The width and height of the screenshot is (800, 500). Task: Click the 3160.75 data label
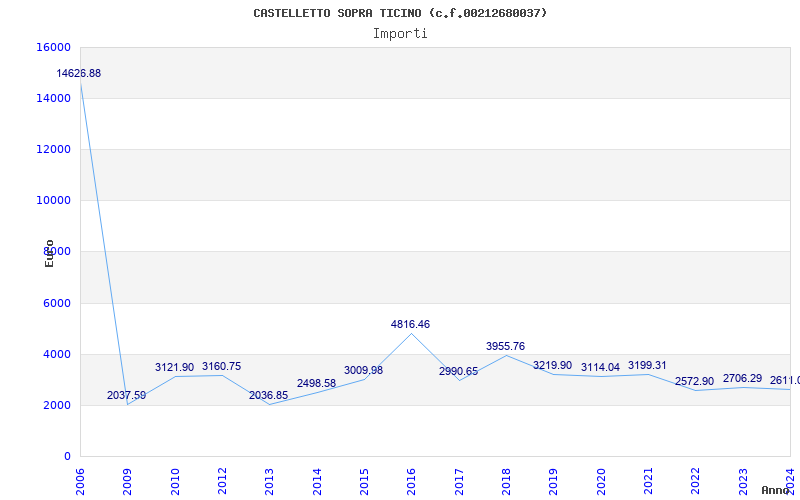click(221, 366)
